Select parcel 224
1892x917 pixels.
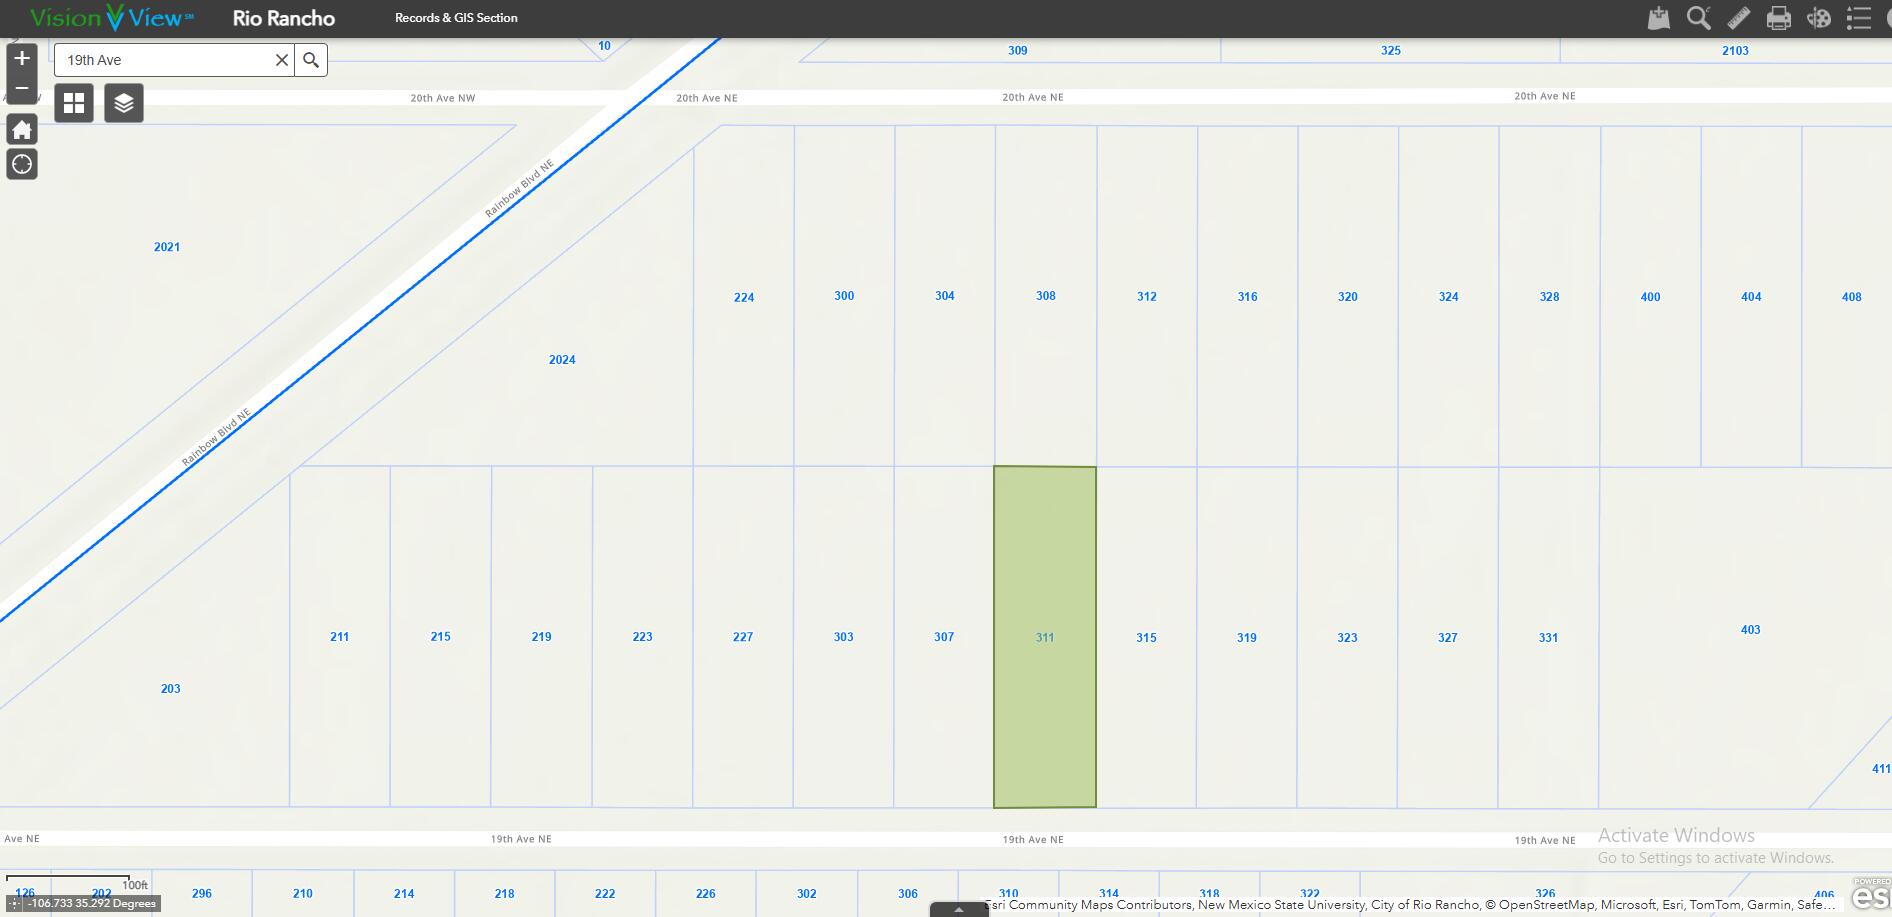click(744, 297)
